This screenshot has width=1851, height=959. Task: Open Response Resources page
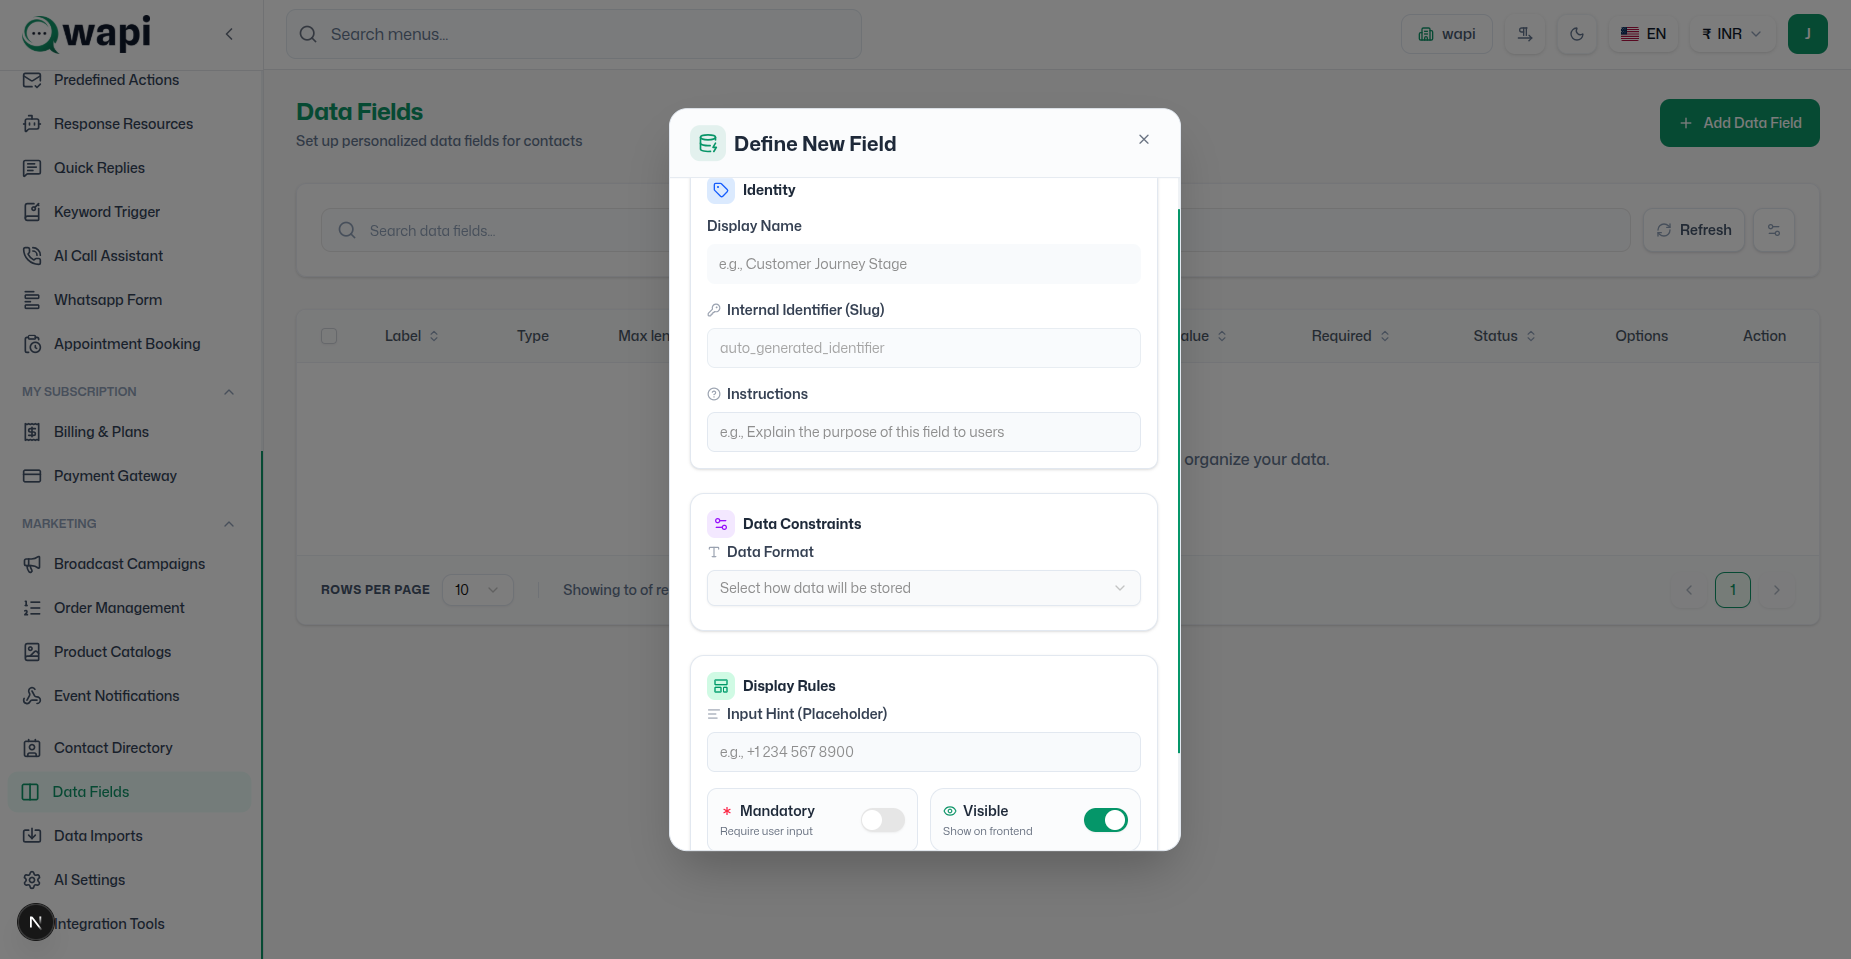123,124
